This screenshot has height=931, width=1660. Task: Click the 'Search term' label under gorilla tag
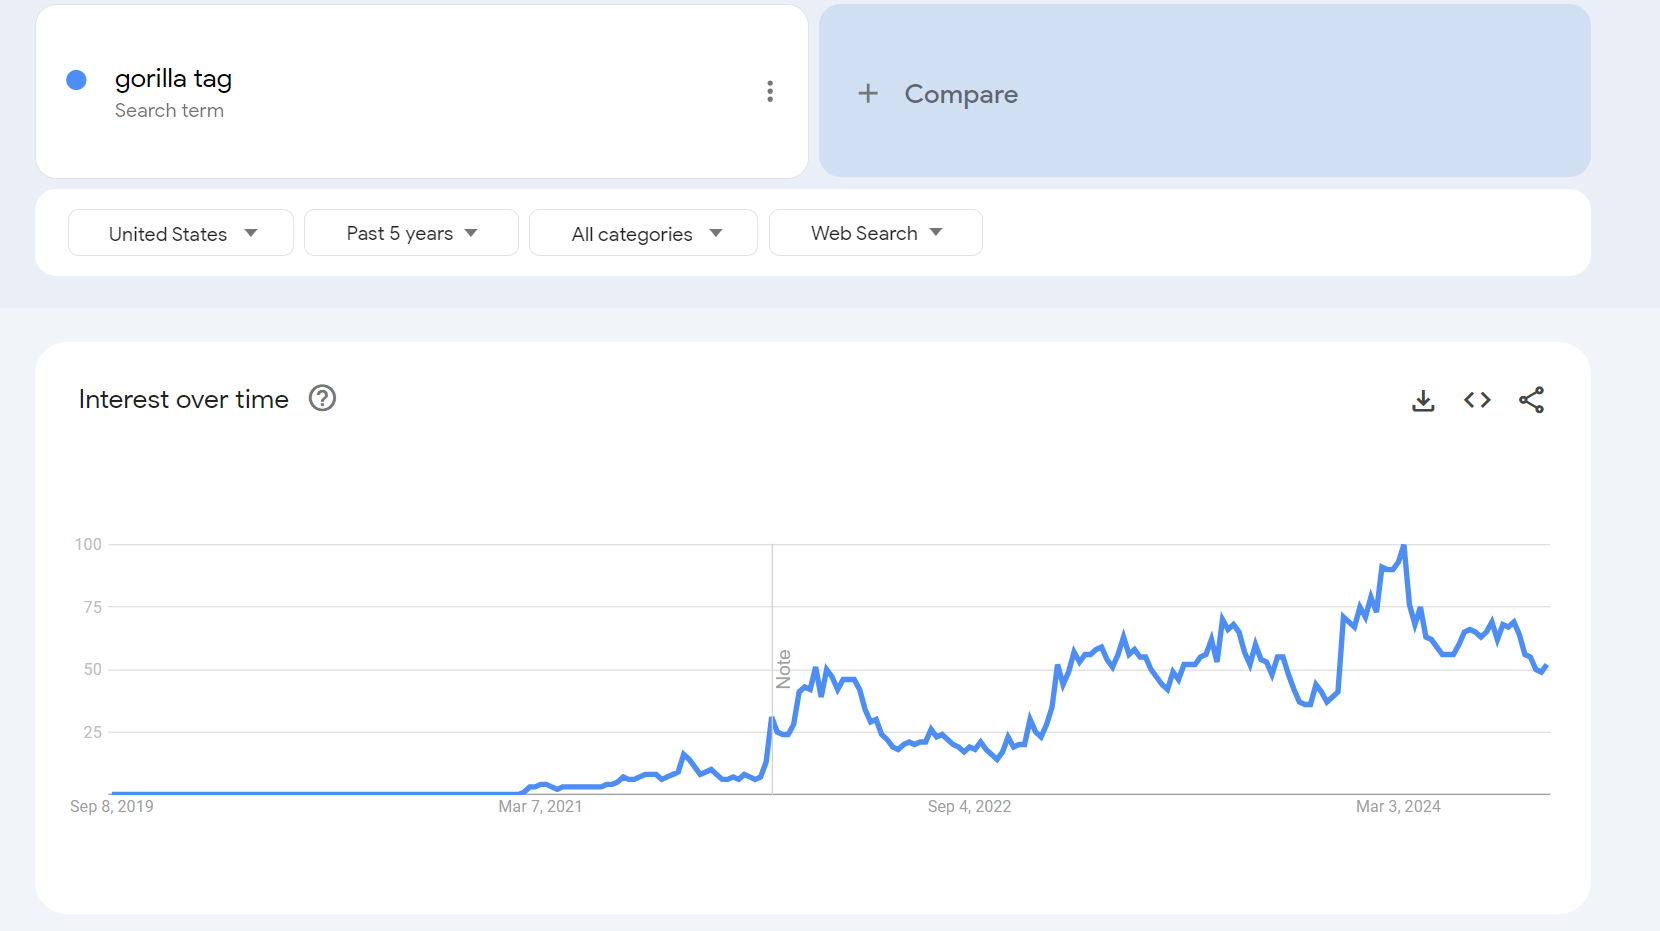[x=169, y=110]
